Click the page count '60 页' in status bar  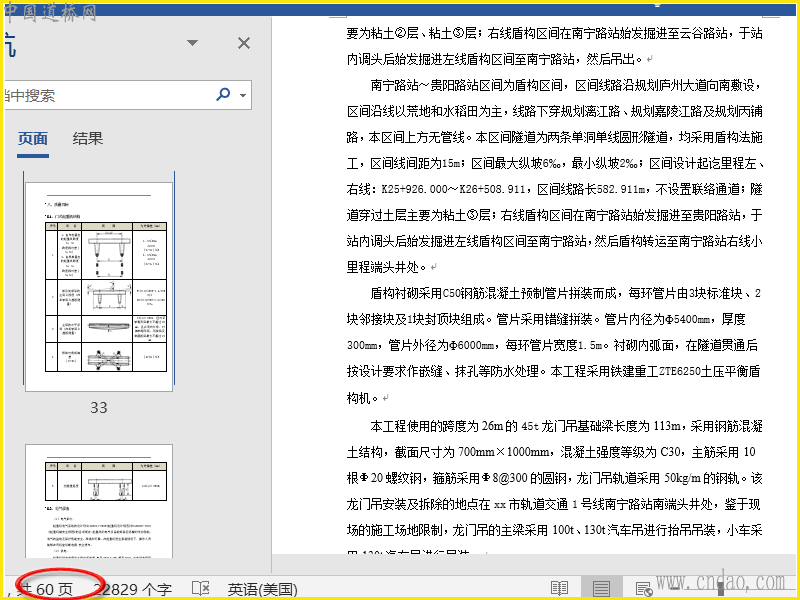(54, 589)
